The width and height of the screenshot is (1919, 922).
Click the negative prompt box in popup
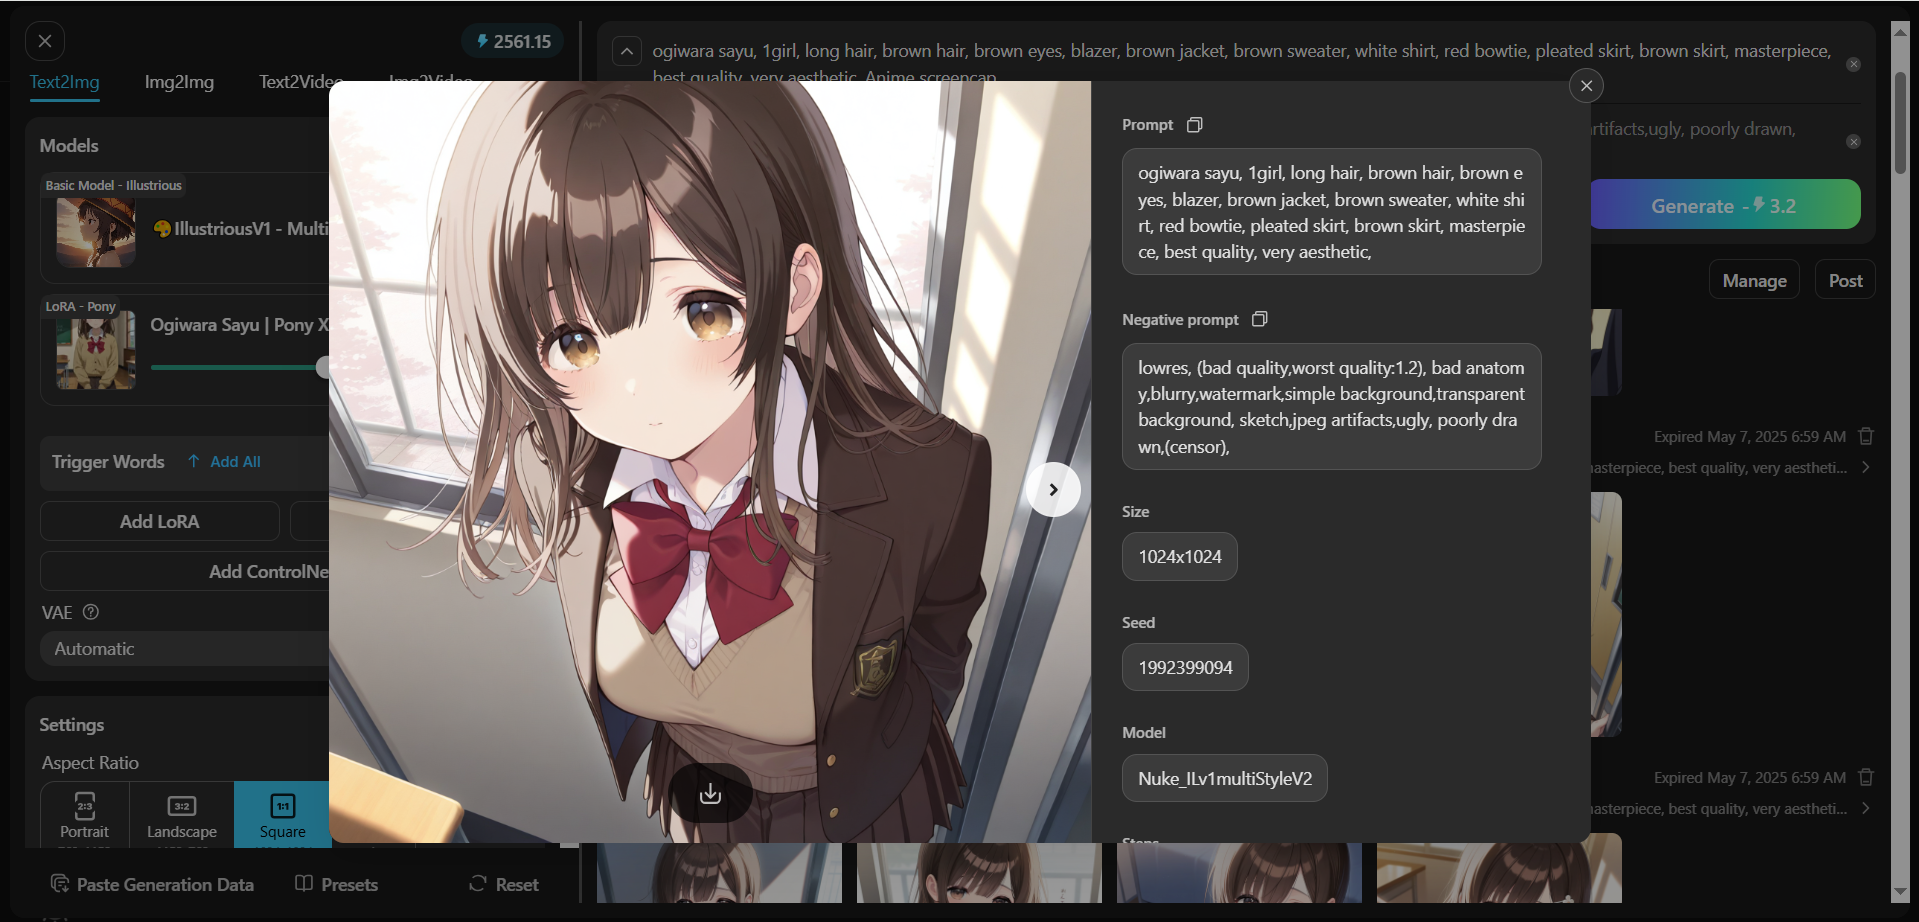click(x=1331, y=407)
